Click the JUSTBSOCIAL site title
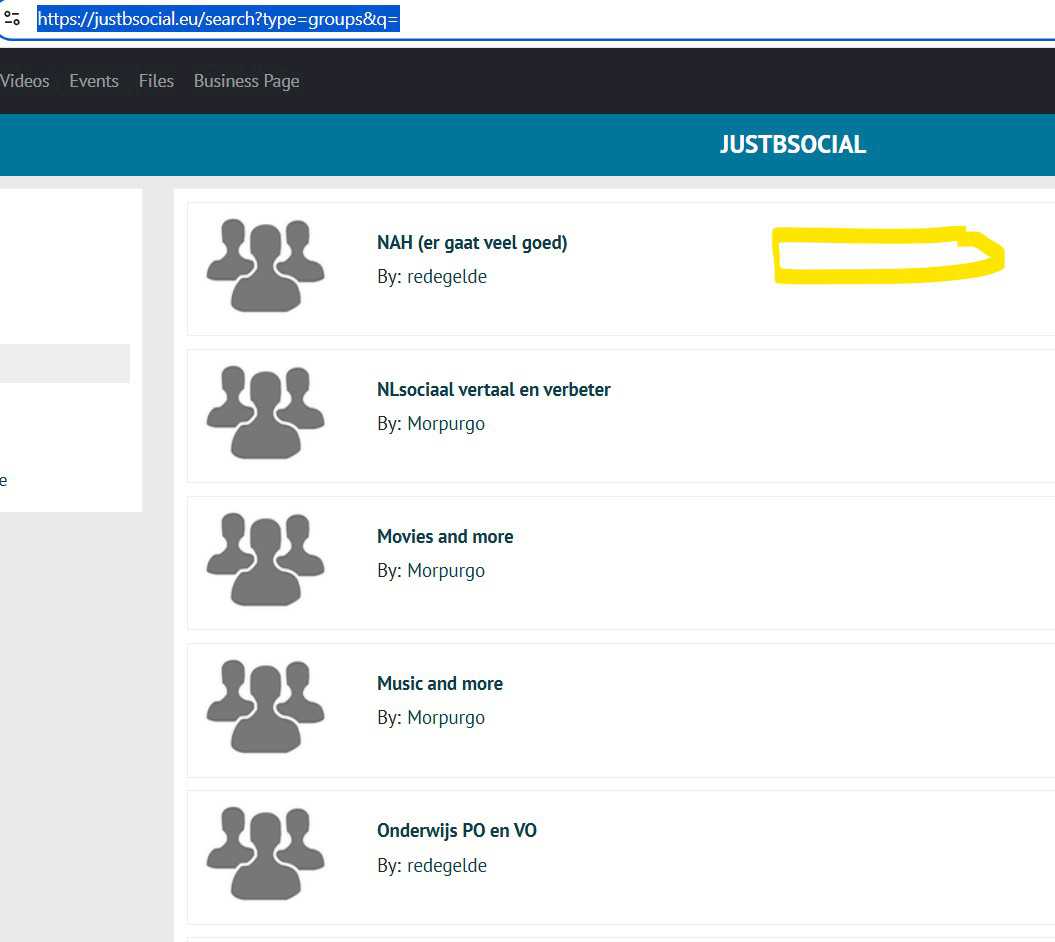The width and height of the screenshot is (1055, 942). point(793,145)
